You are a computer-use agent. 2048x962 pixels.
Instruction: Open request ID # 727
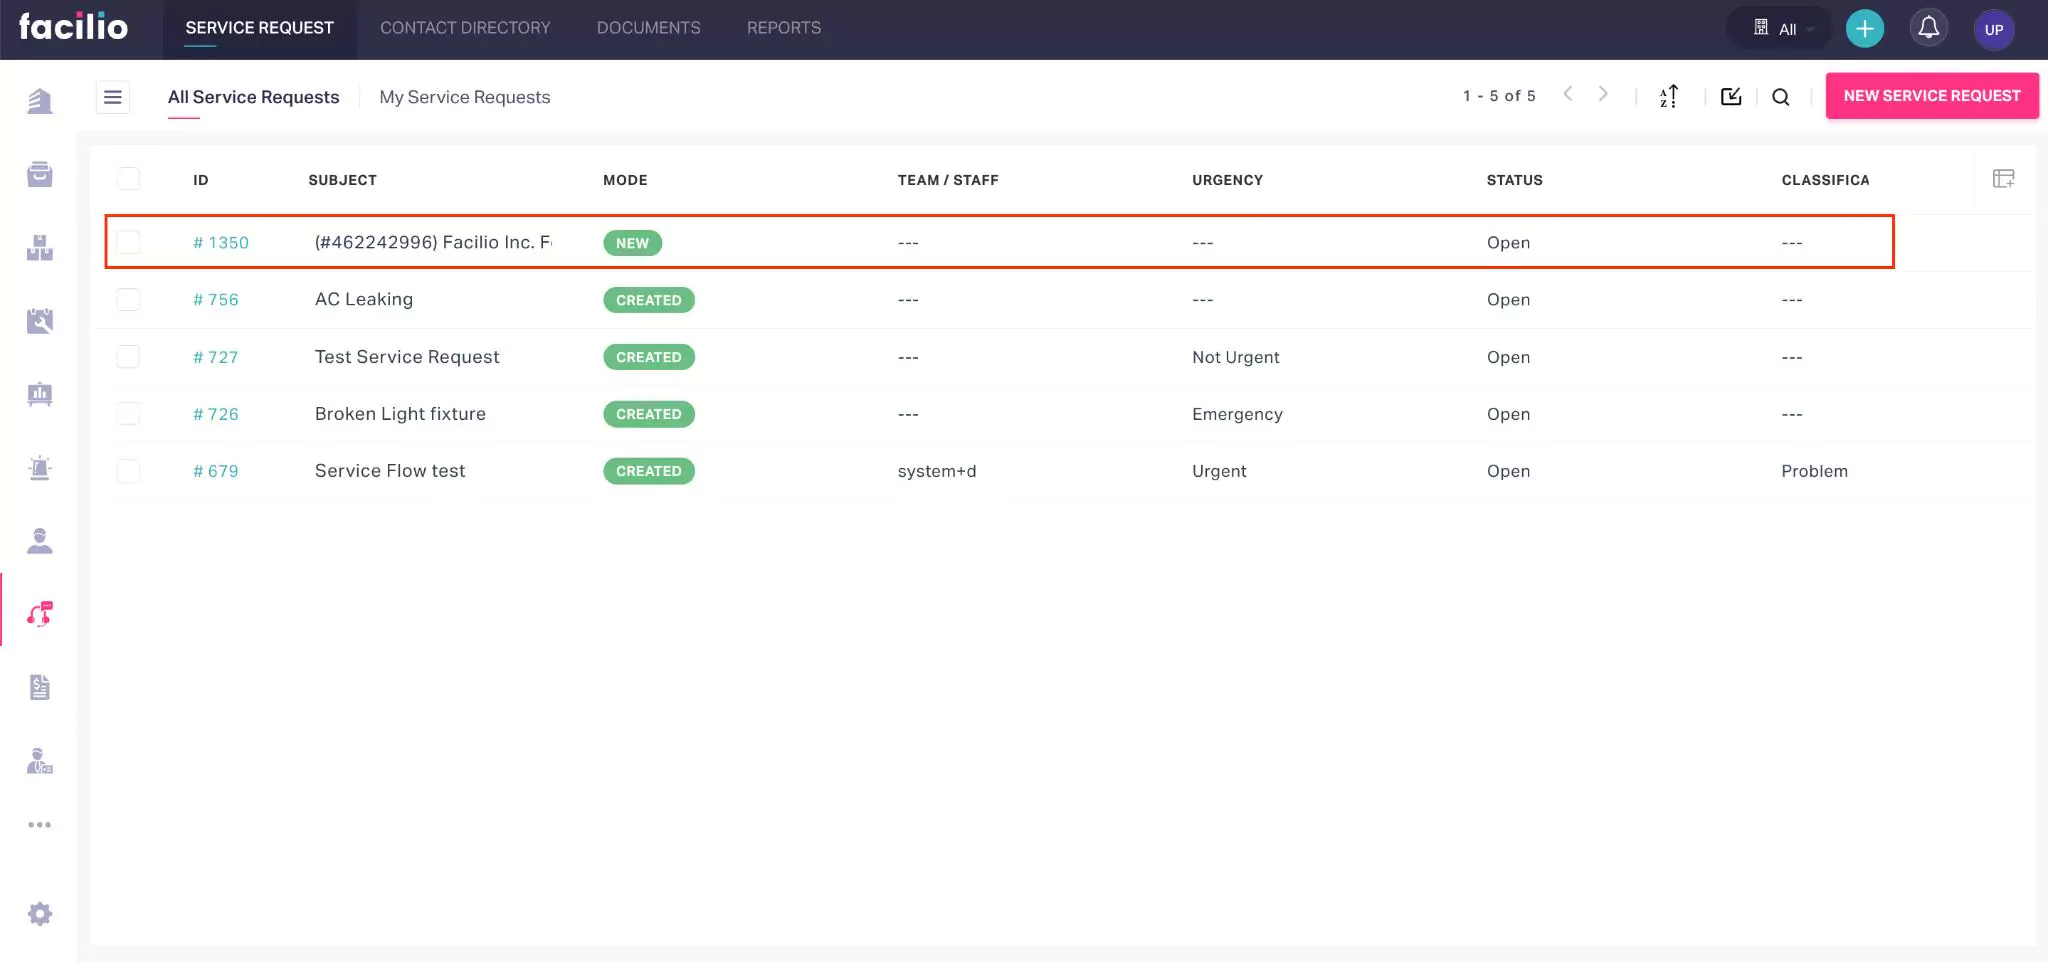click(216, 358)
